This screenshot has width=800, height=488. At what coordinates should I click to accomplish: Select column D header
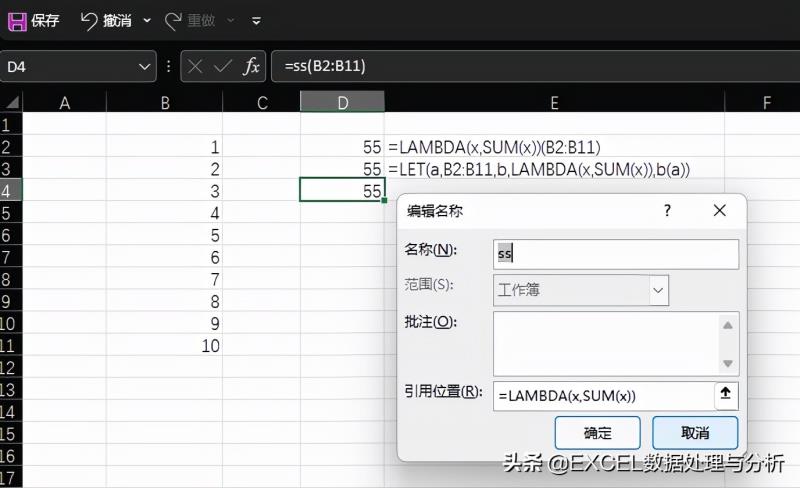coord(342,103)
